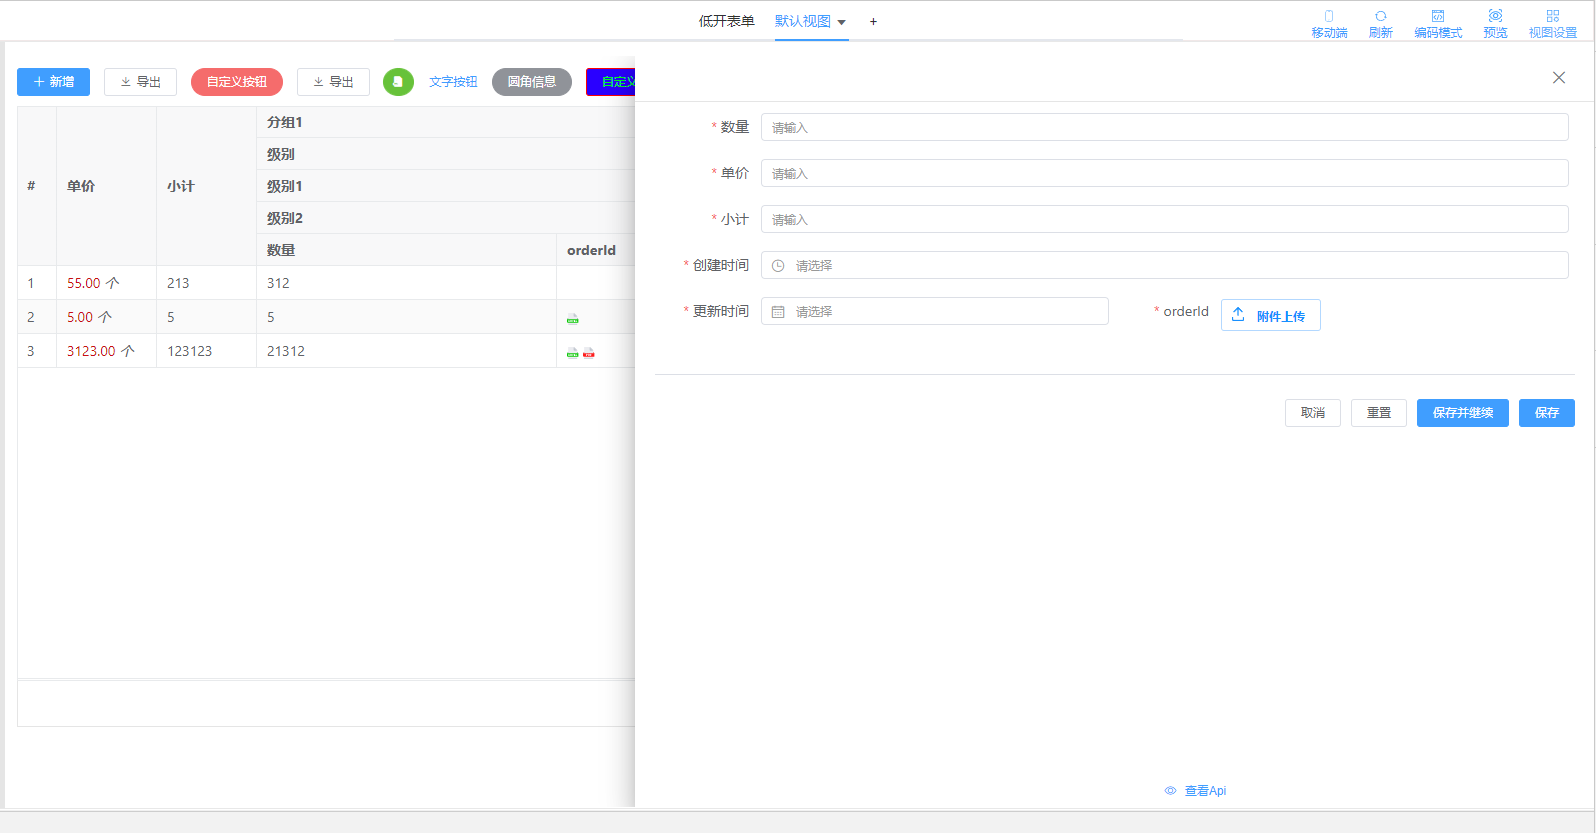Click the 保存并继续 button

coord(1462,413)
